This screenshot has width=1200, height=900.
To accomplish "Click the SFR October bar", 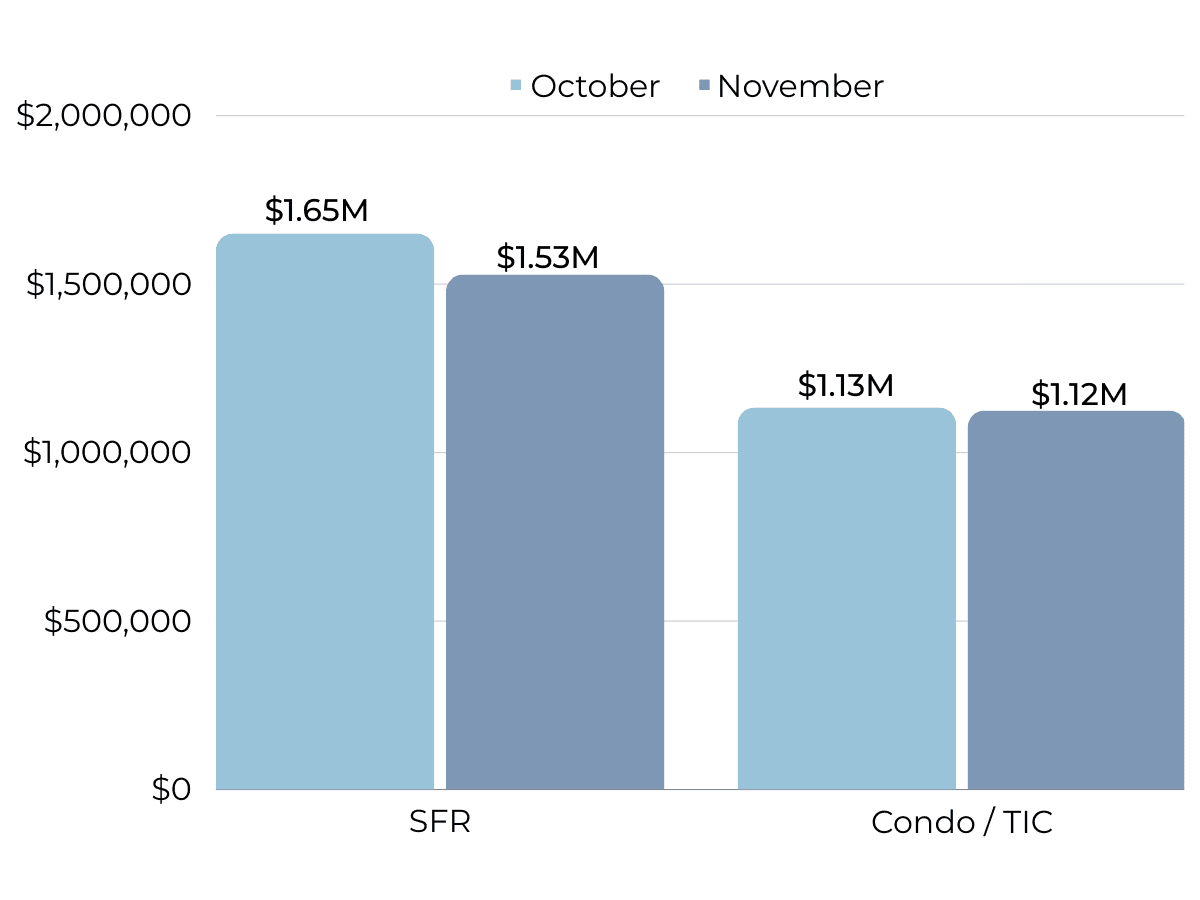I will point(325,510).
